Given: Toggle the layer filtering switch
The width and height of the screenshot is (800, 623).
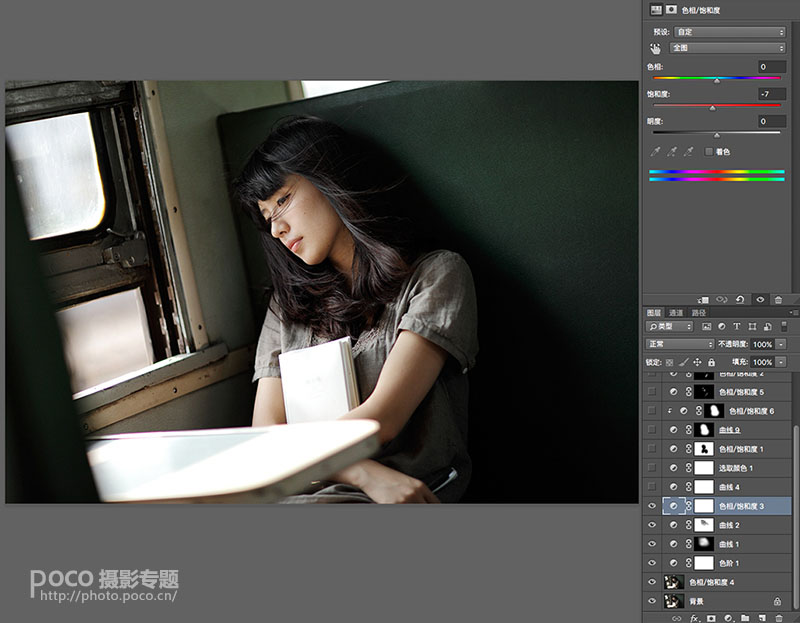Looking at the screenshot, I should (x=784, y=327).
